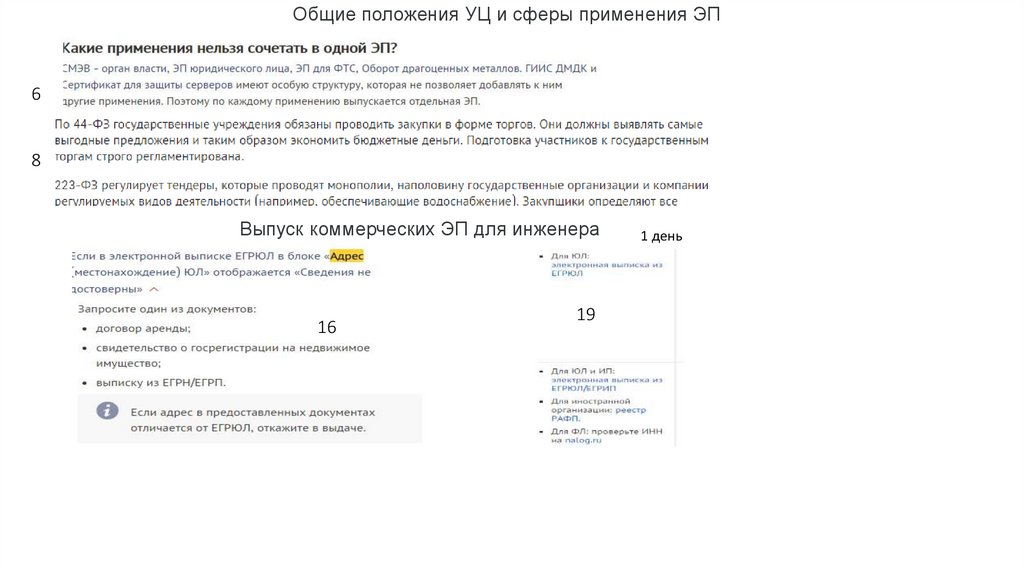
Task: Click line «другие применения. Поэтому по каждому применению»
Action: pos(271,101)
